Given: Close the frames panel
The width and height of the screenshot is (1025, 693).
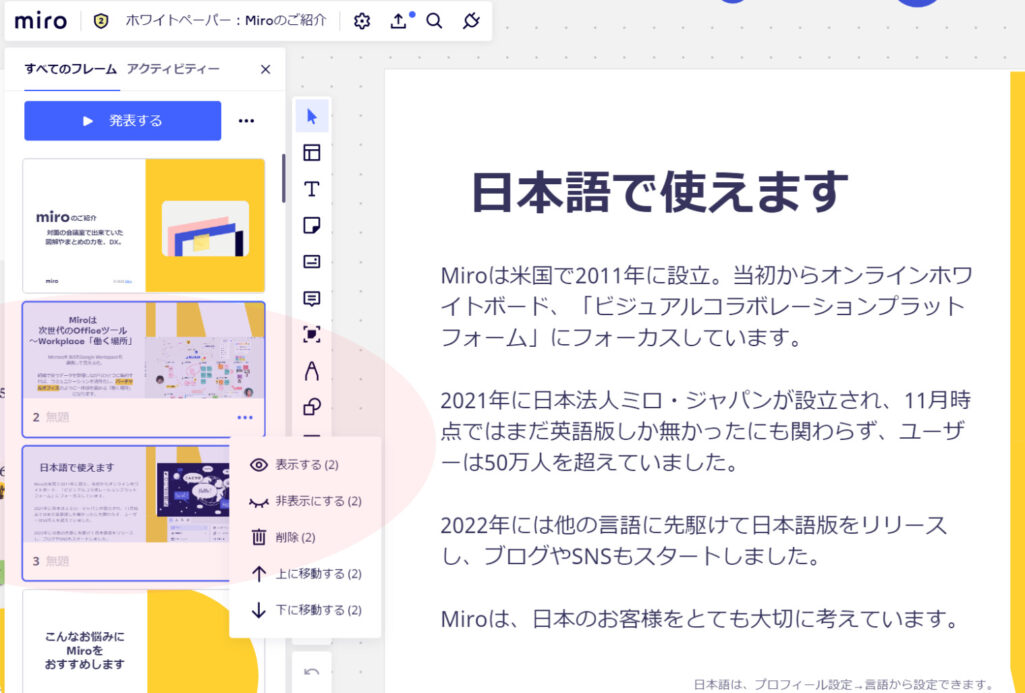Looking at the screenshot, I should pos(265,69).
